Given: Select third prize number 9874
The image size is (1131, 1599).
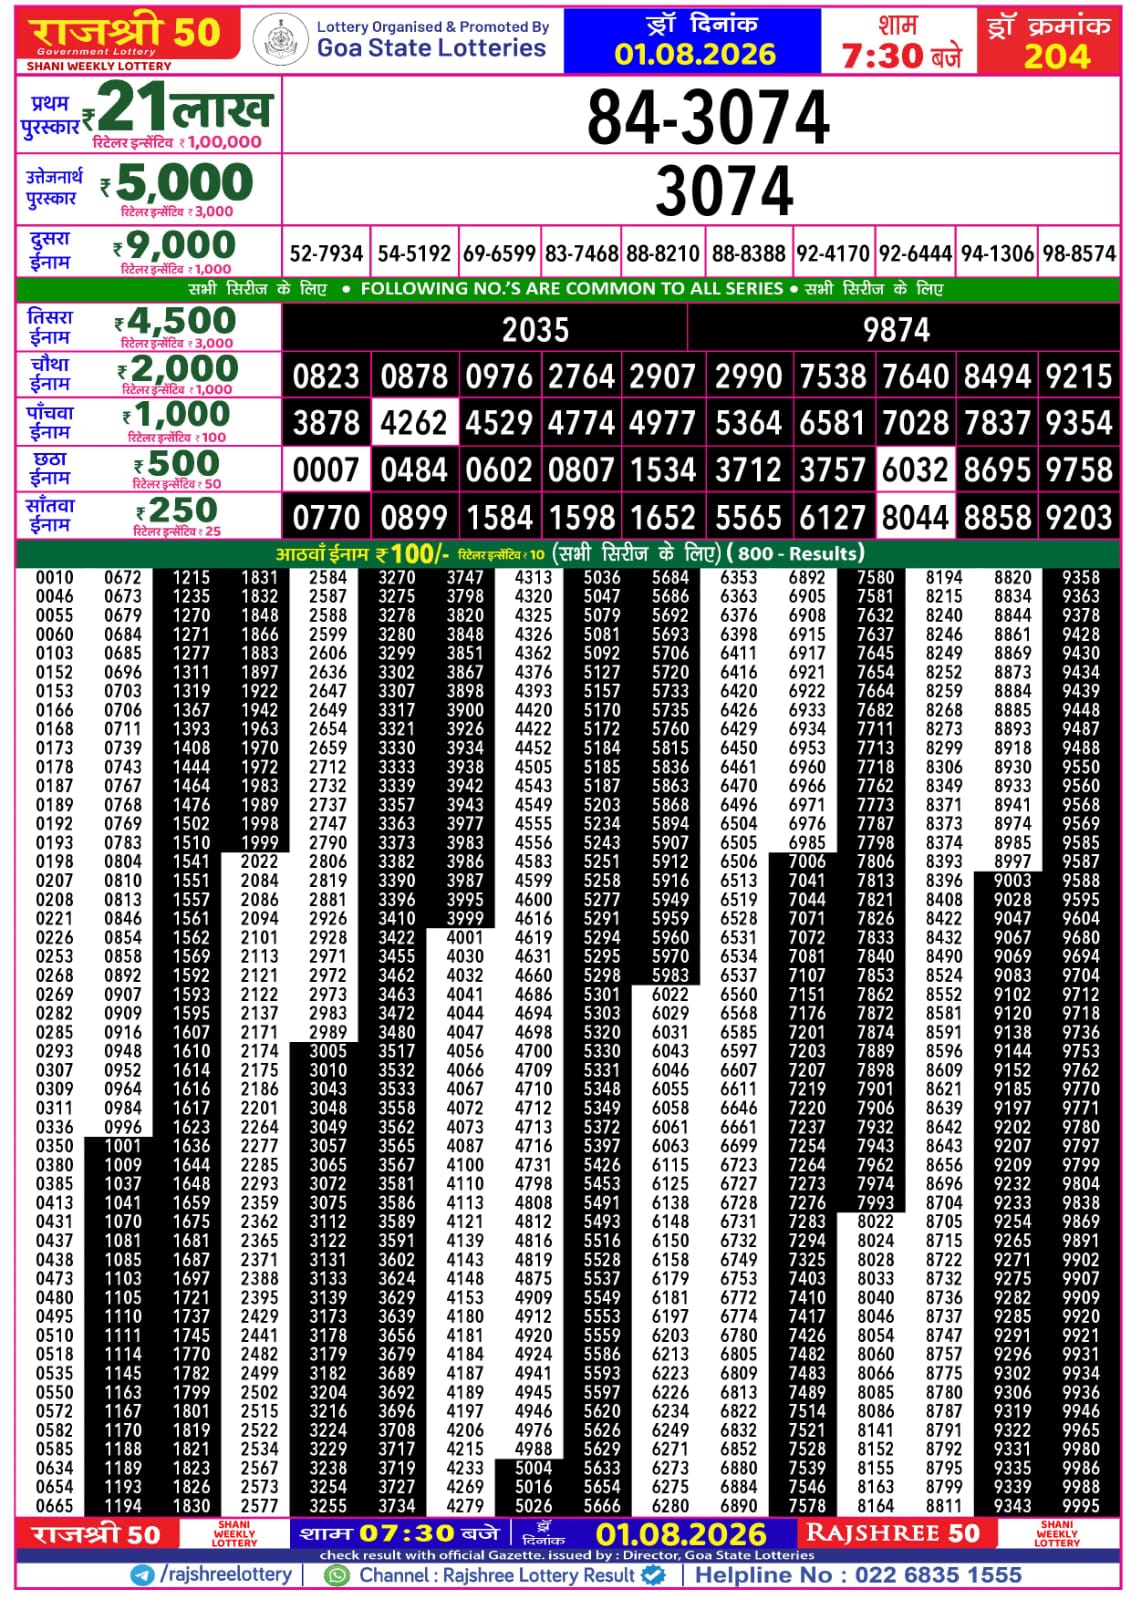Looking at the screenshot, I should (x=897, y=330).
